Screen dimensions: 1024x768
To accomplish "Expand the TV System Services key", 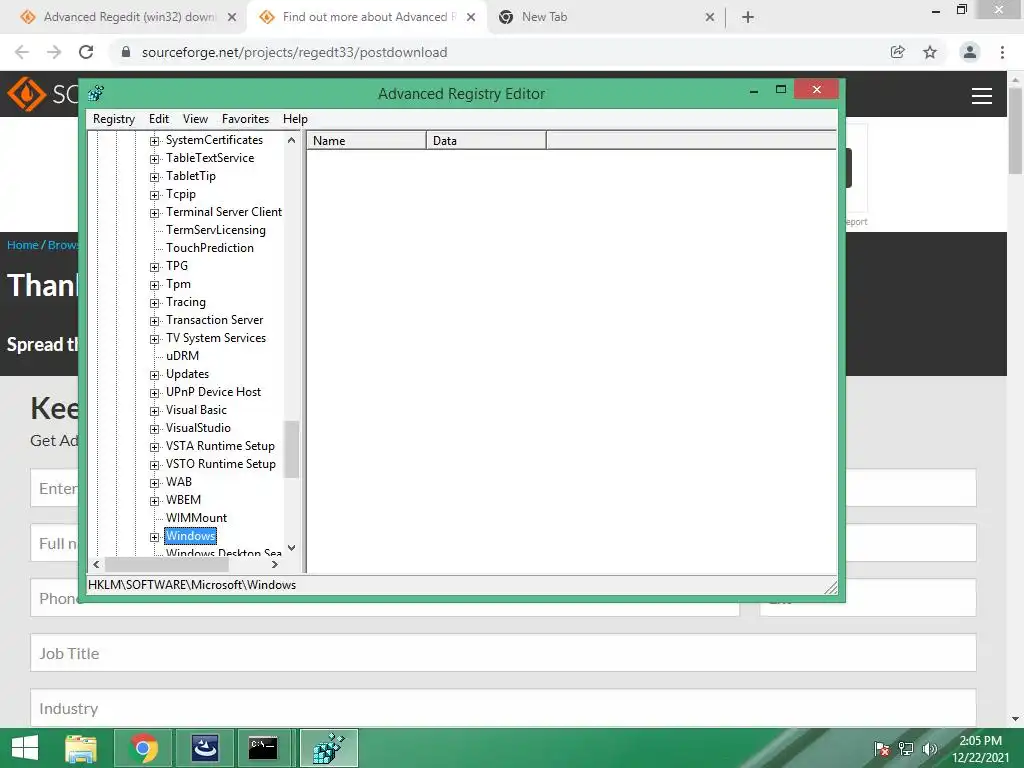I will coord(154,339).
